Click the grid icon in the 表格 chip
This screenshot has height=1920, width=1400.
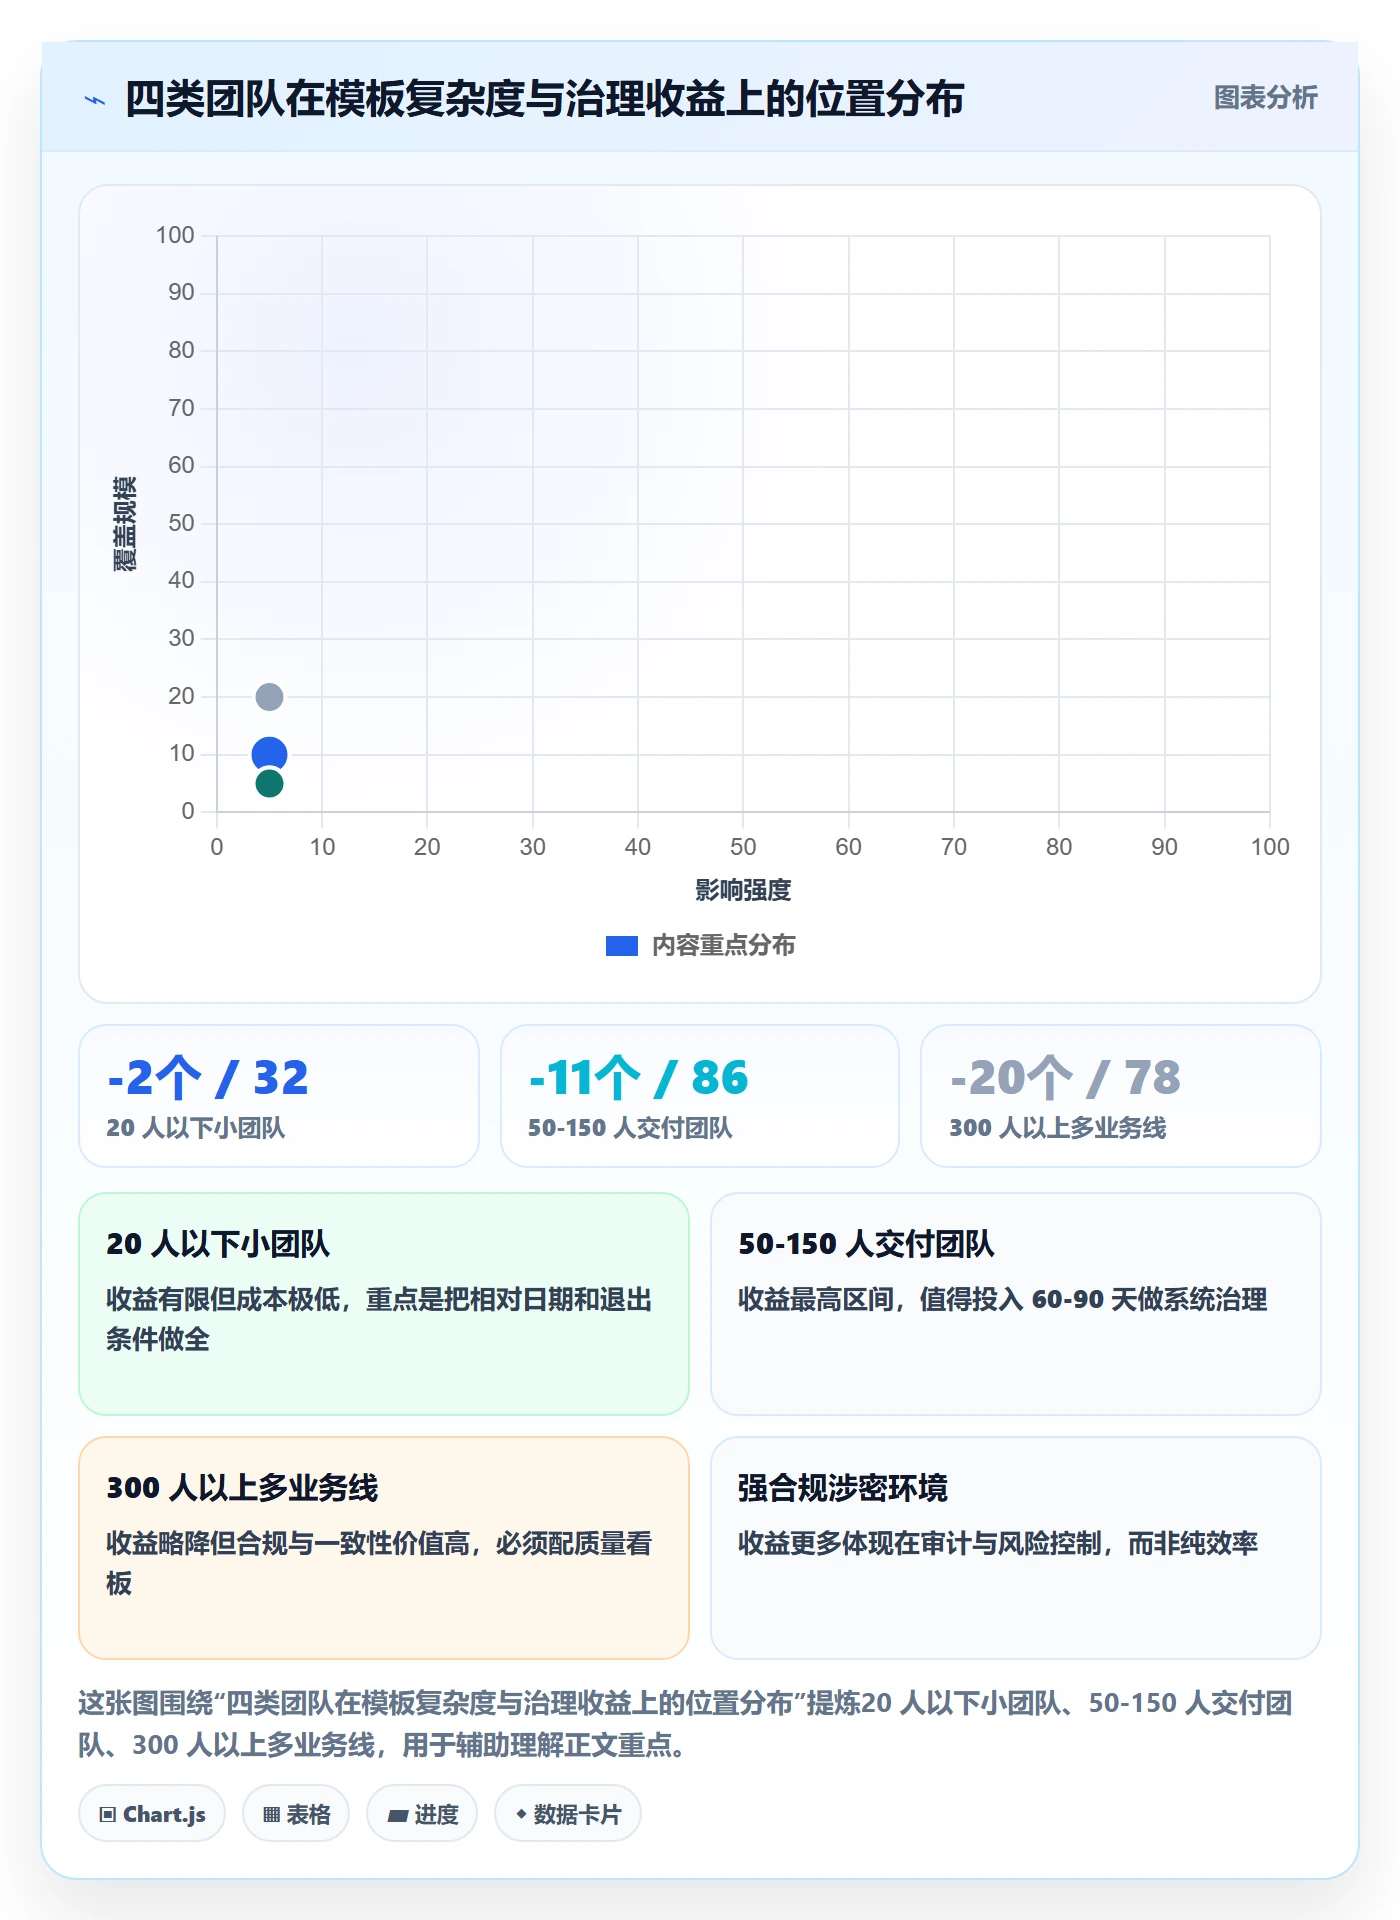click(272, 1815)
